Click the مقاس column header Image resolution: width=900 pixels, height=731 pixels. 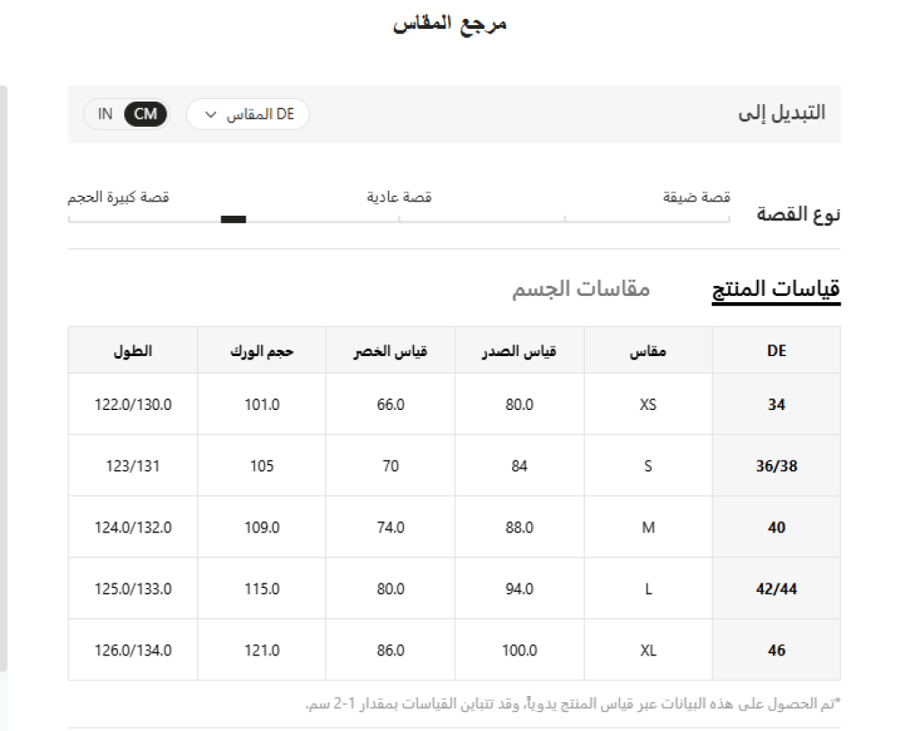pyautogui.click(x=648, y=351)
